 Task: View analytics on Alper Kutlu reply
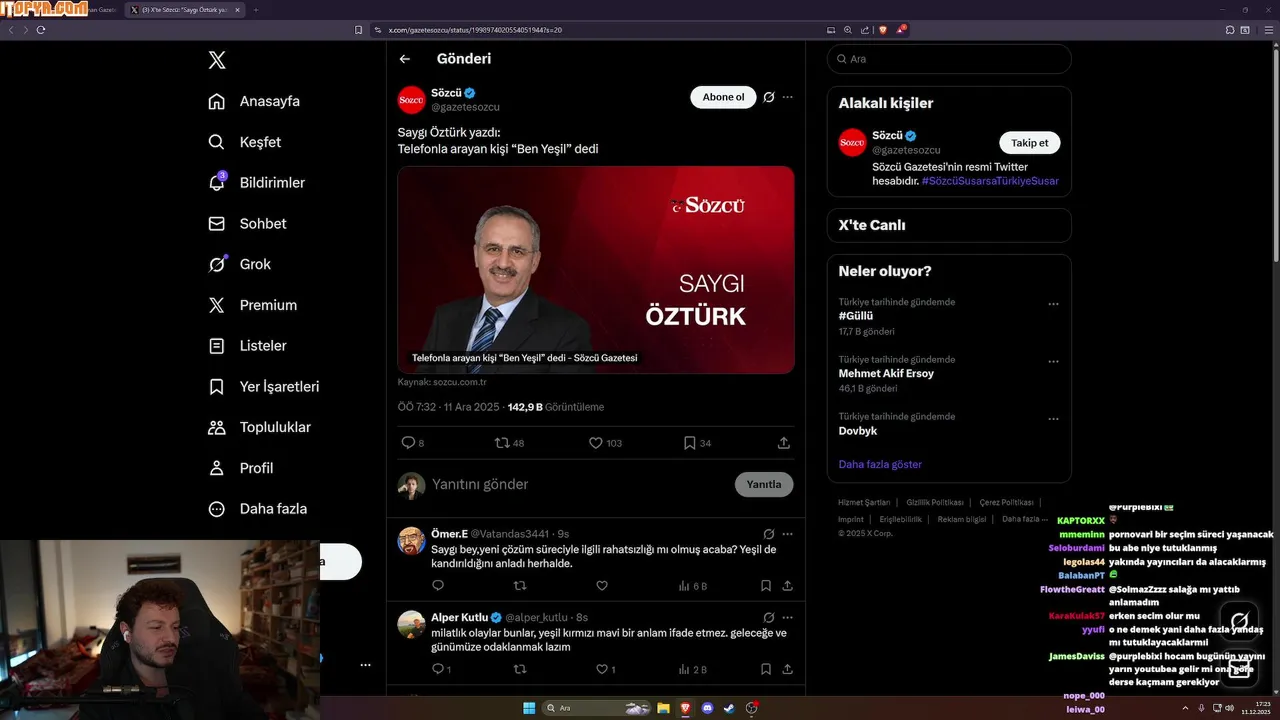[692, 669]
